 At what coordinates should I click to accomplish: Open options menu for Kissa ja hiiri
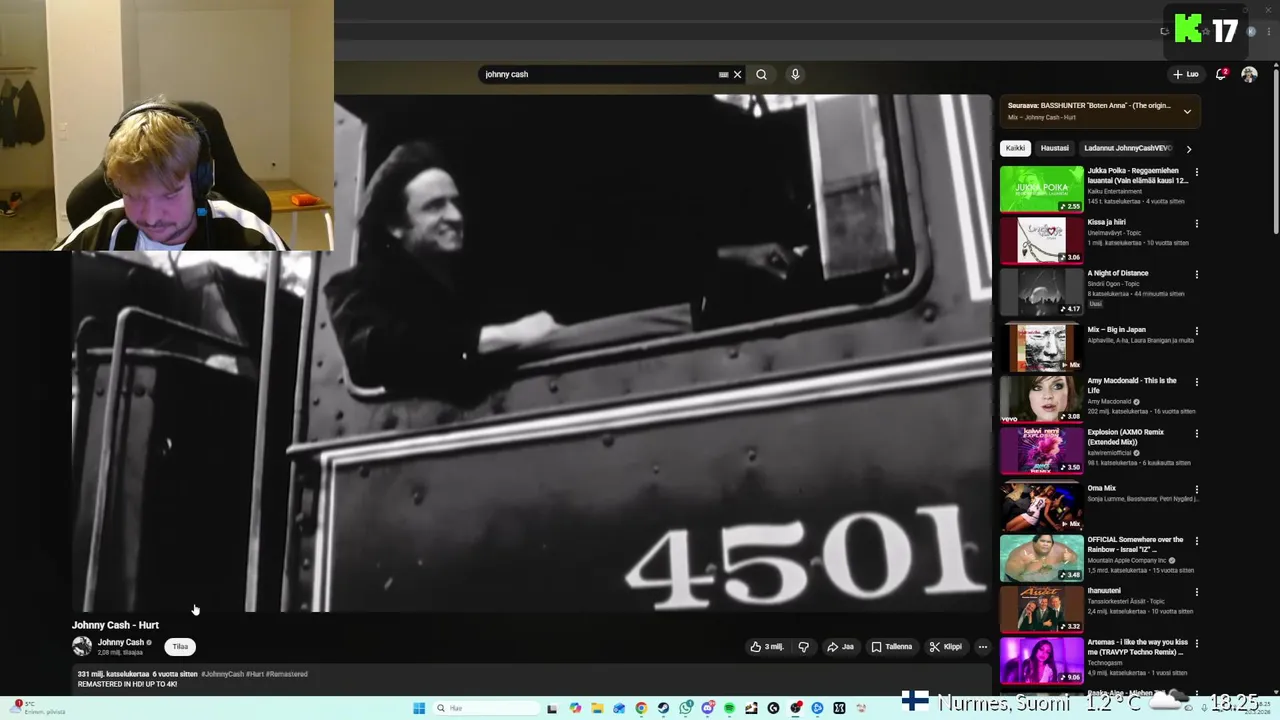(1196, 223)
